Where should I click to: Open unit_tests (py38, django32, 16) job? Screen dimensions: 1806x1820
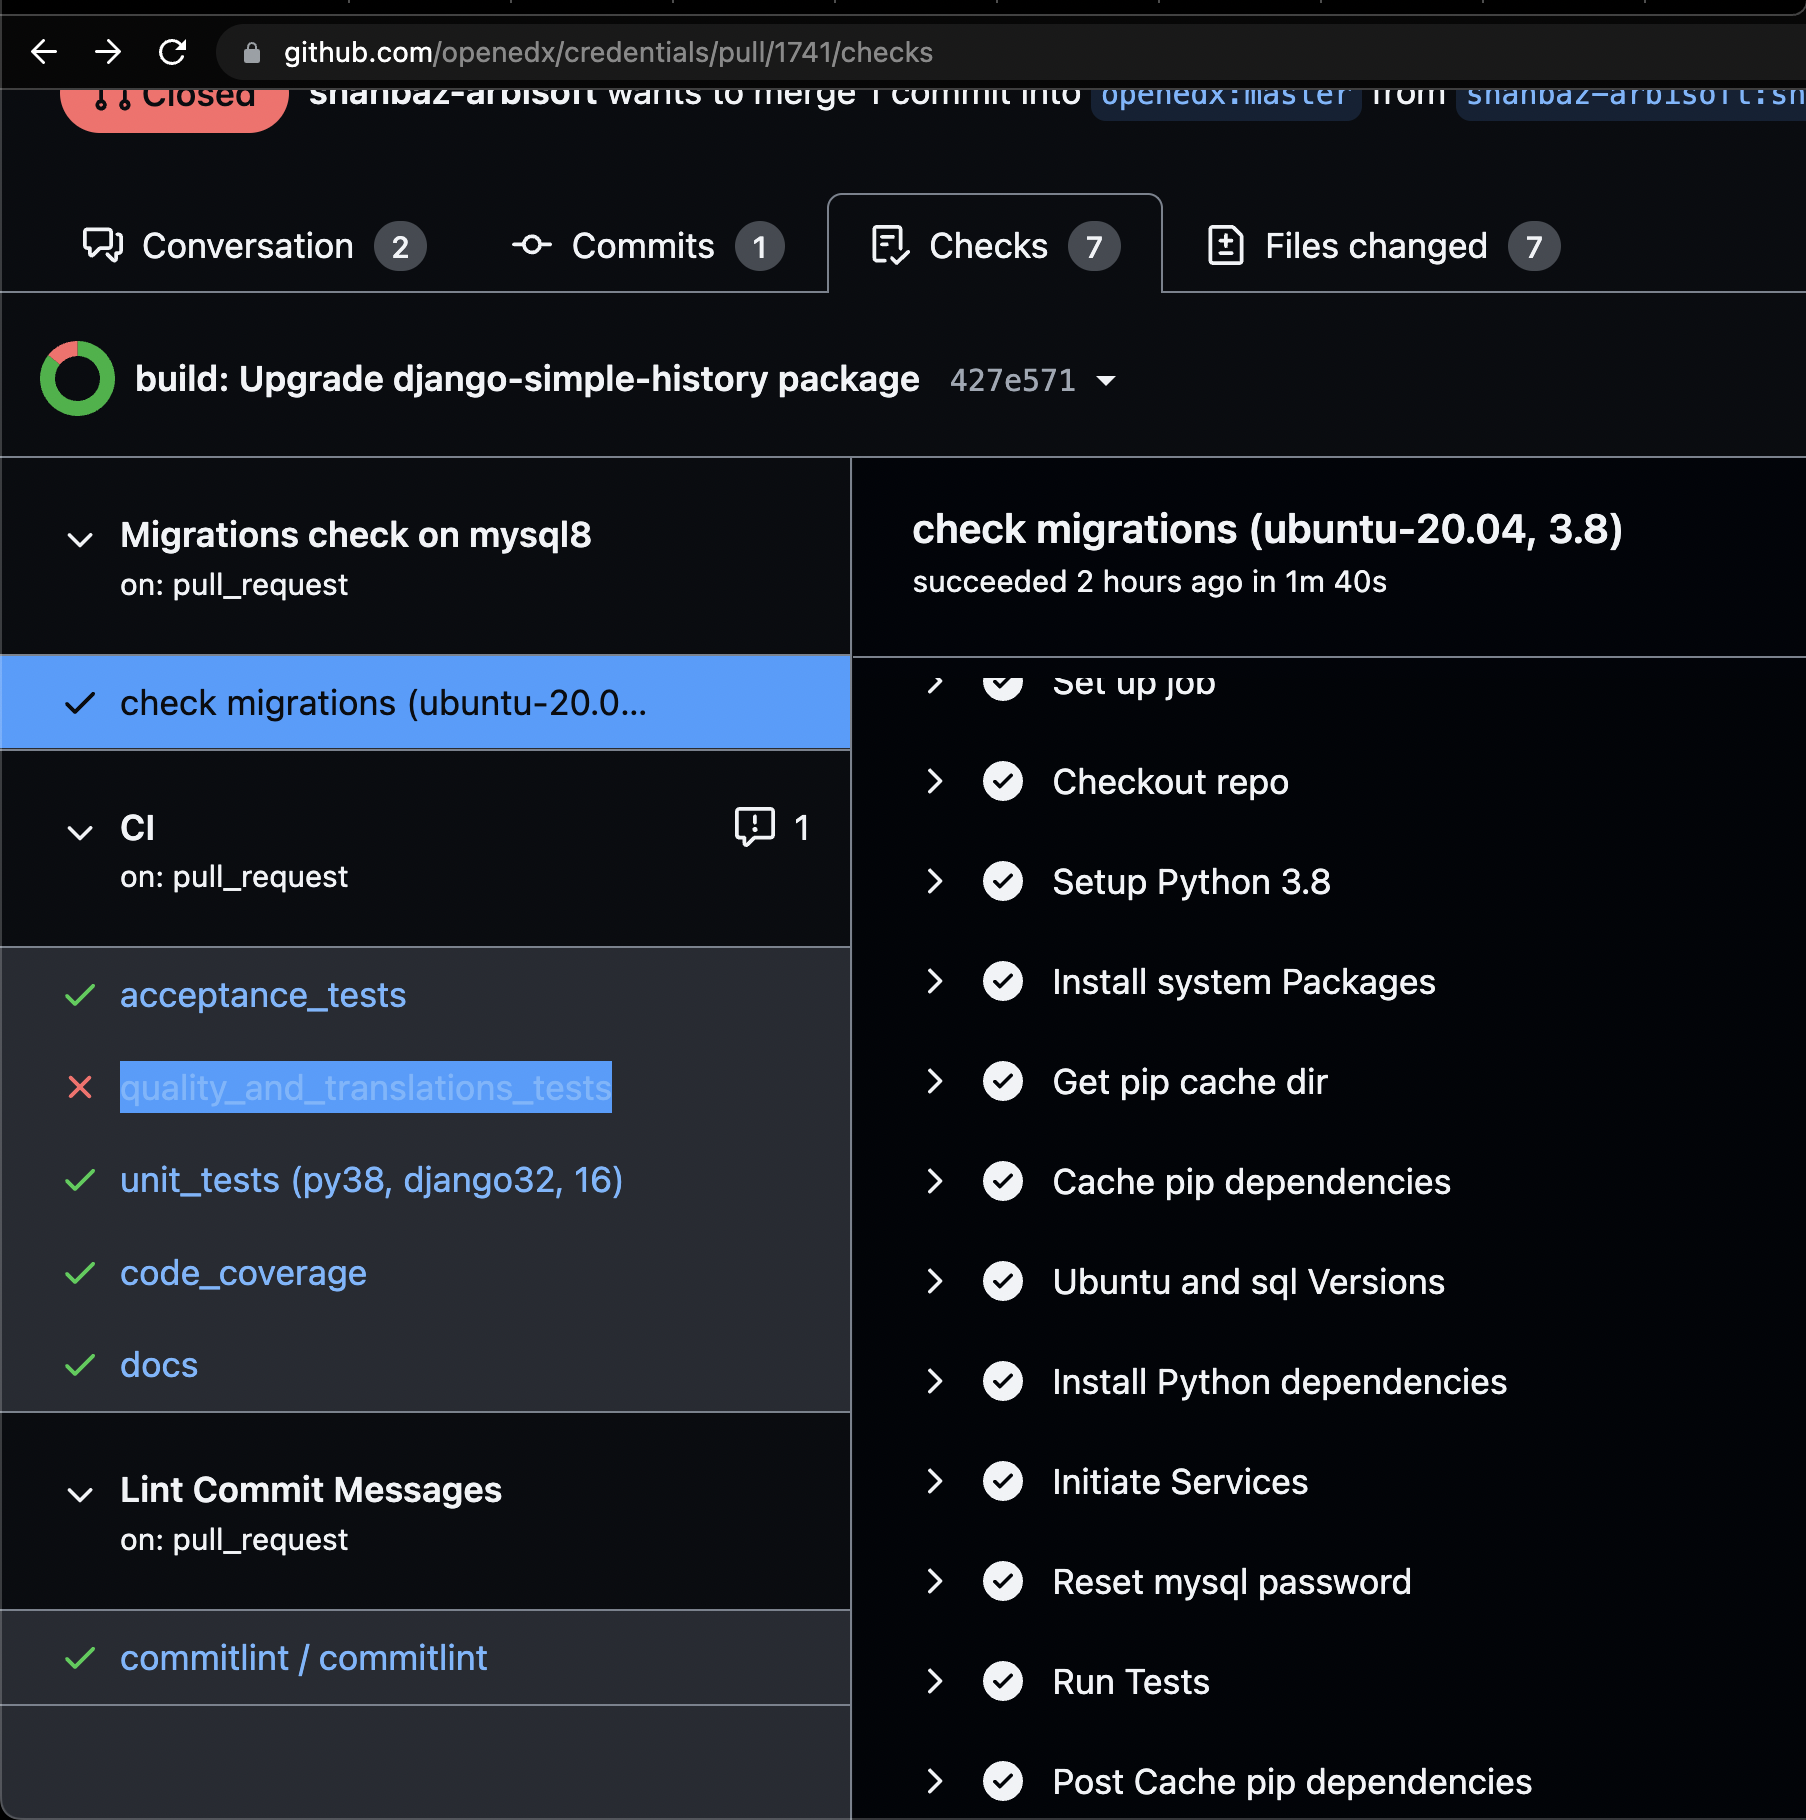tap(371, 1180)
